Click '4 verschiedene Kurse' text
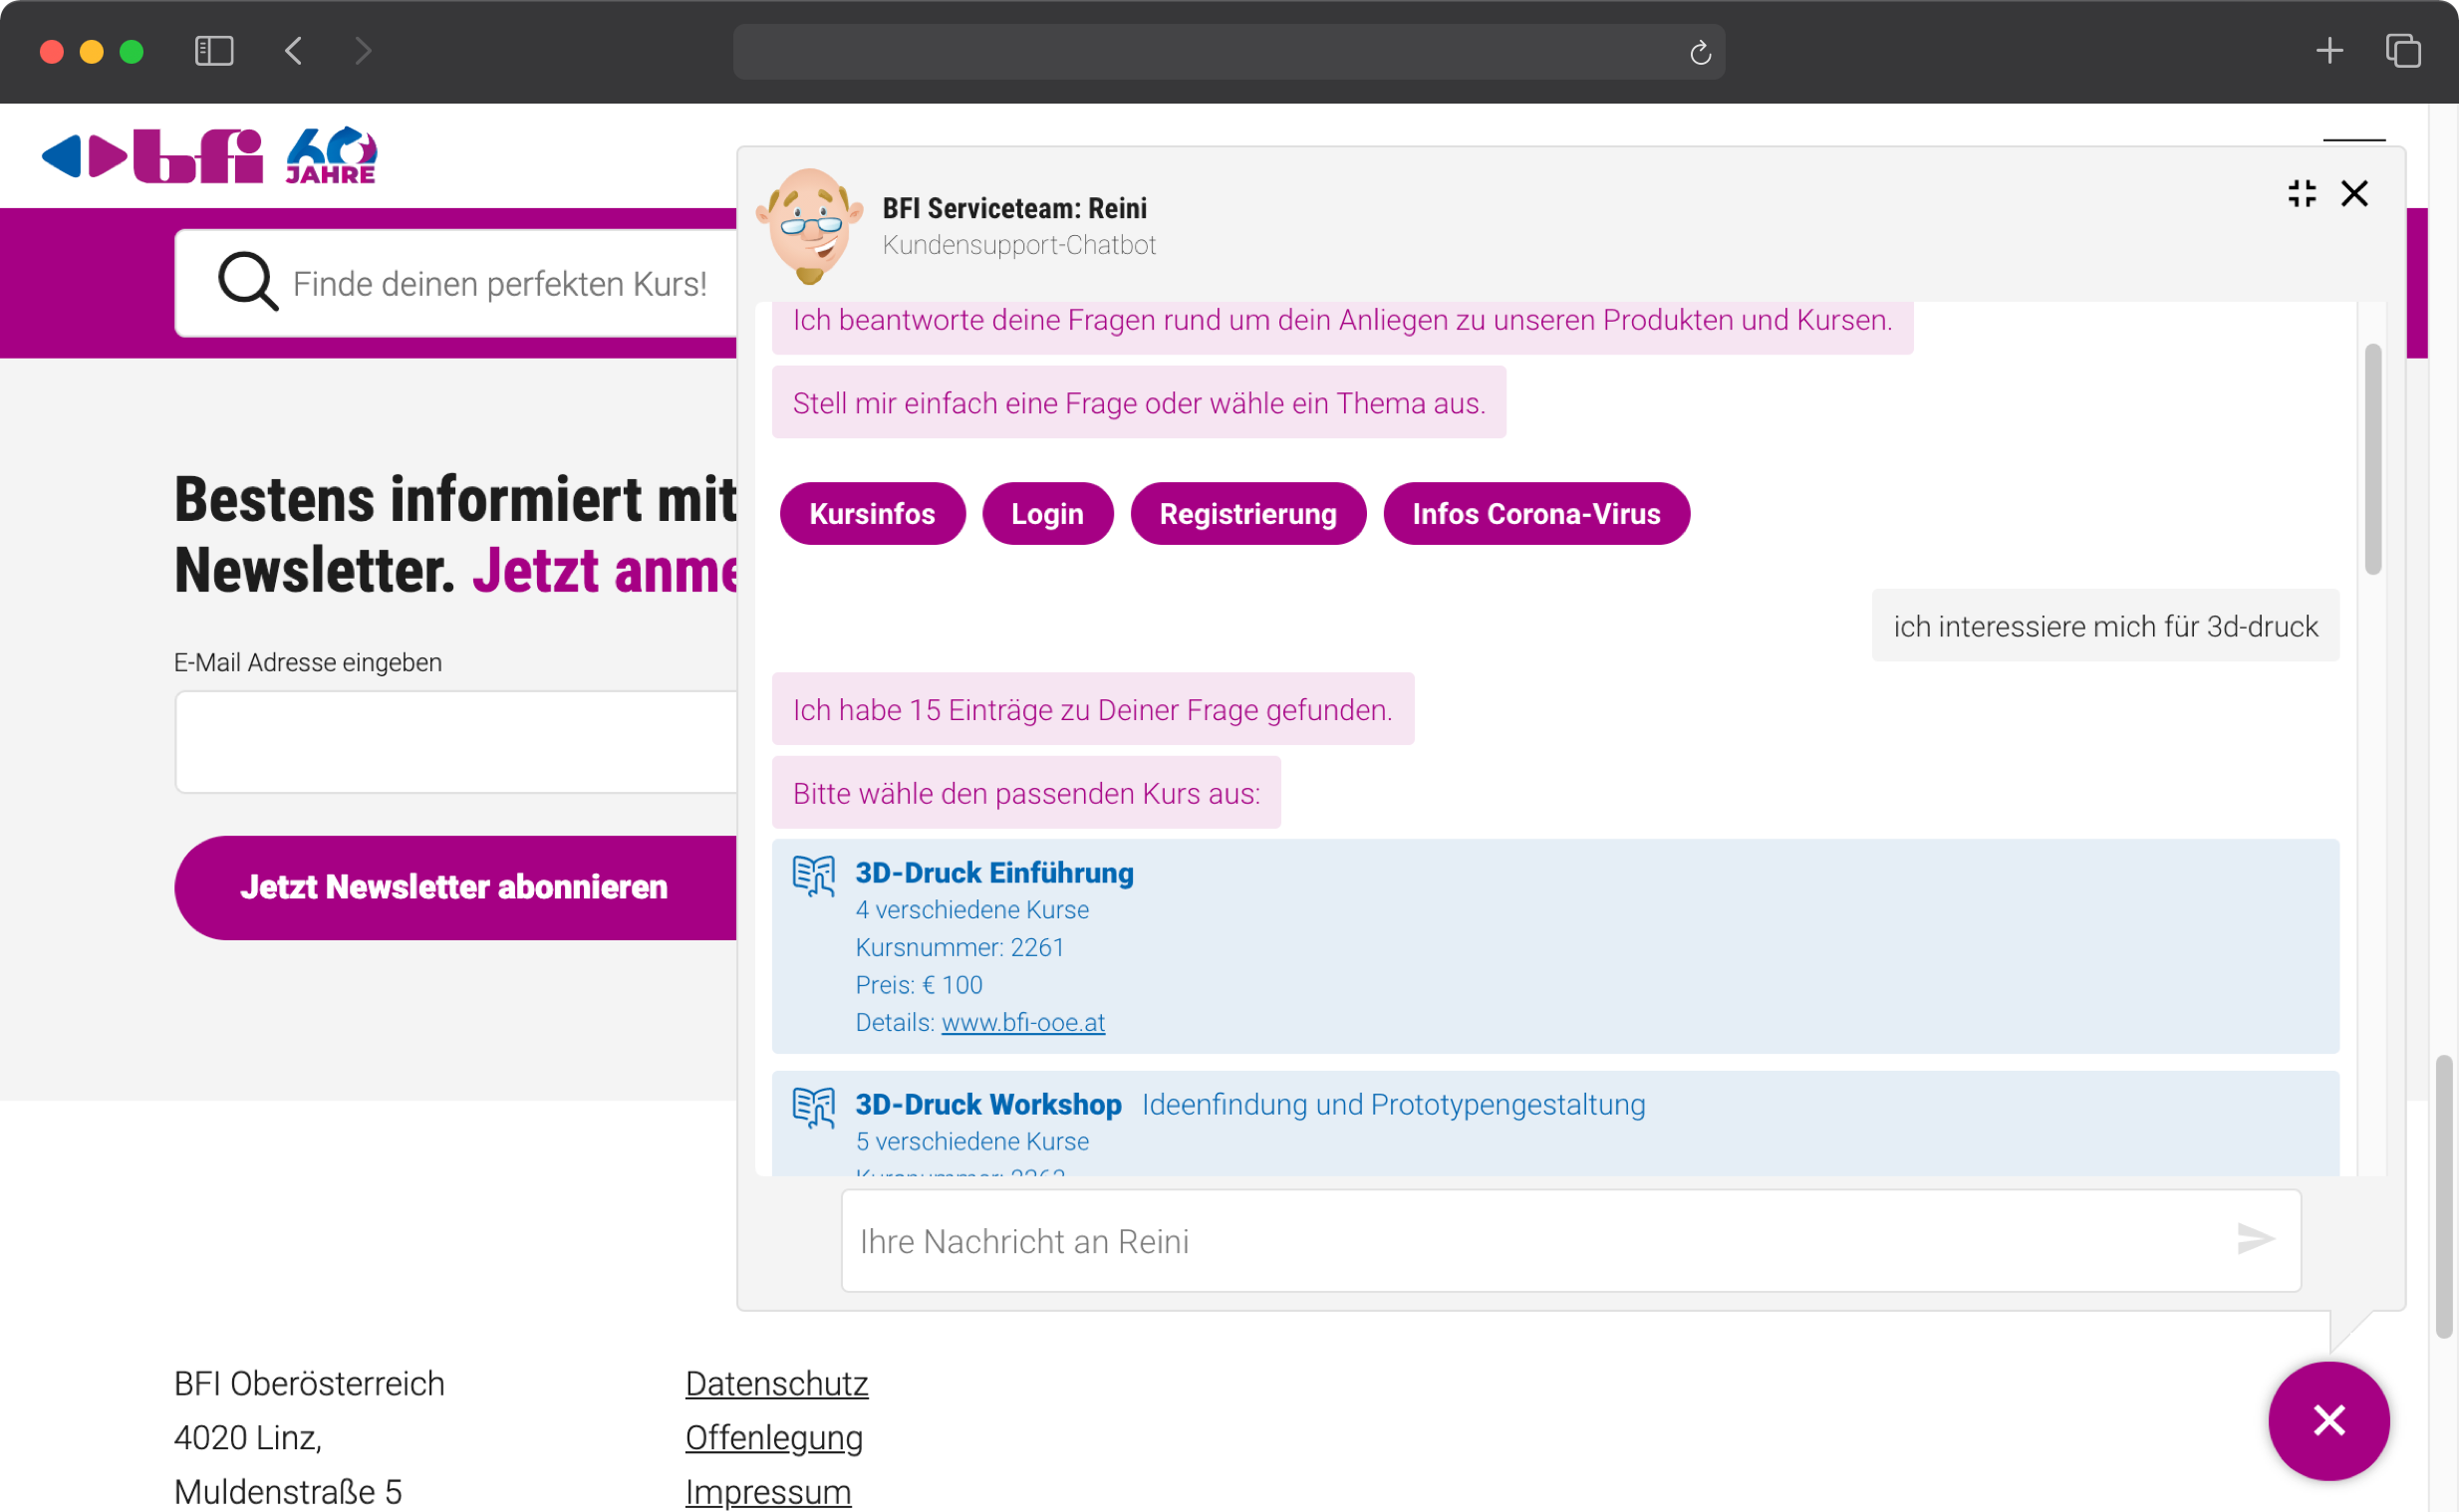 pos(971,910)
